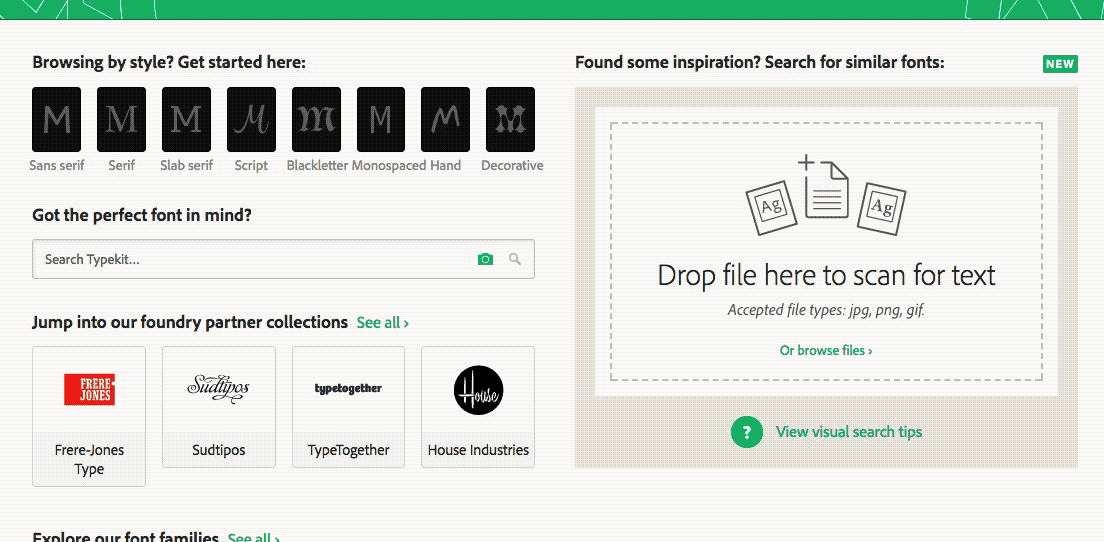The height and width of the screenshot is (542, 1104).
Task: Click the Drop file here to scan text
Action: coord(826,275)
